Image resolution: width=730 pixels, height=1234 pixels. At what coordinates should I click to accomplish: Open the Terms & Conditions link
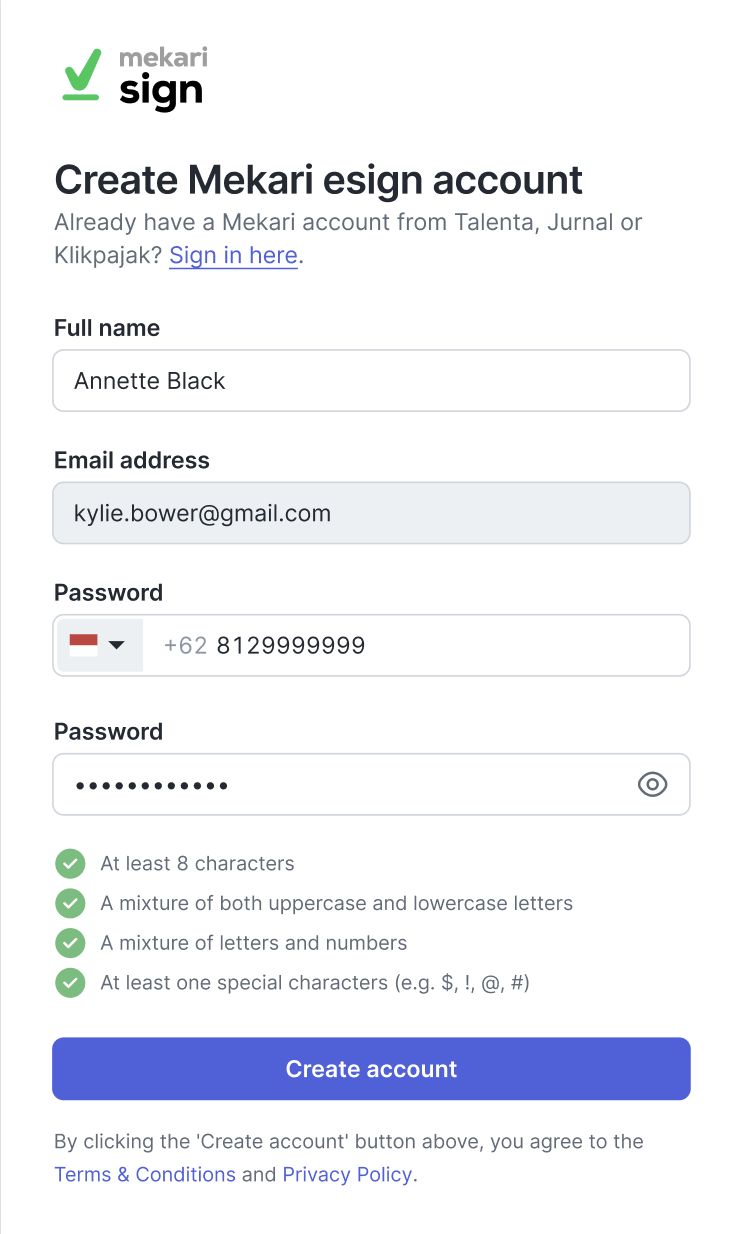145,1174
